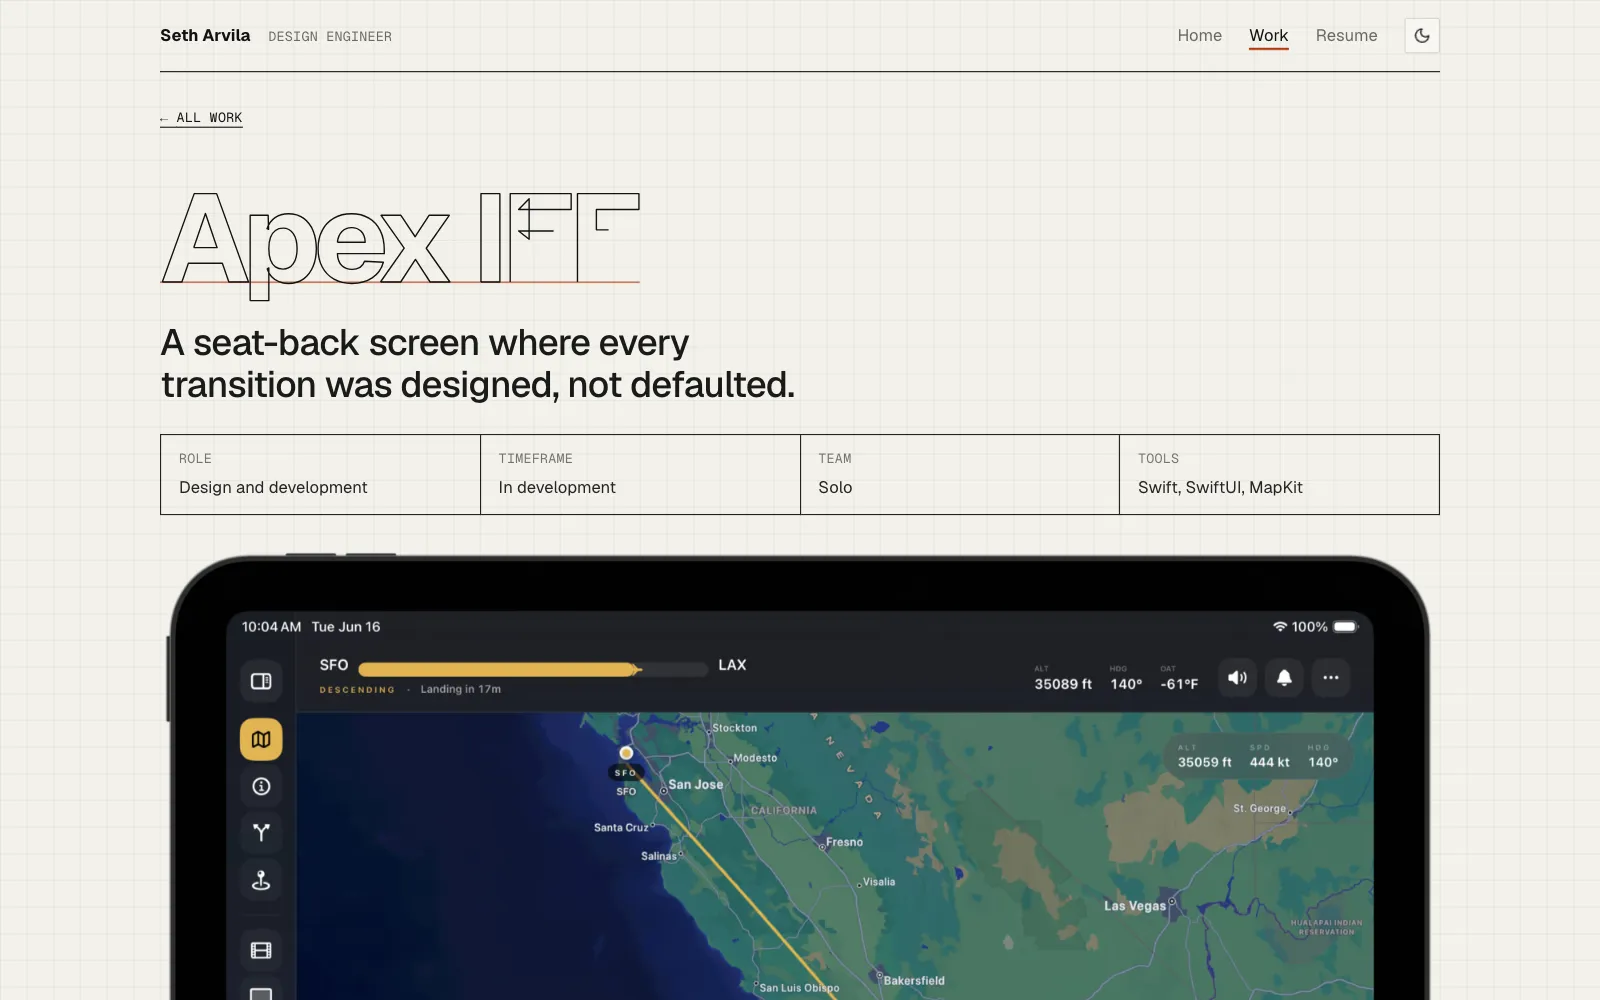Go back to All Work
1600x1000 pixels.
click(201, 118)
